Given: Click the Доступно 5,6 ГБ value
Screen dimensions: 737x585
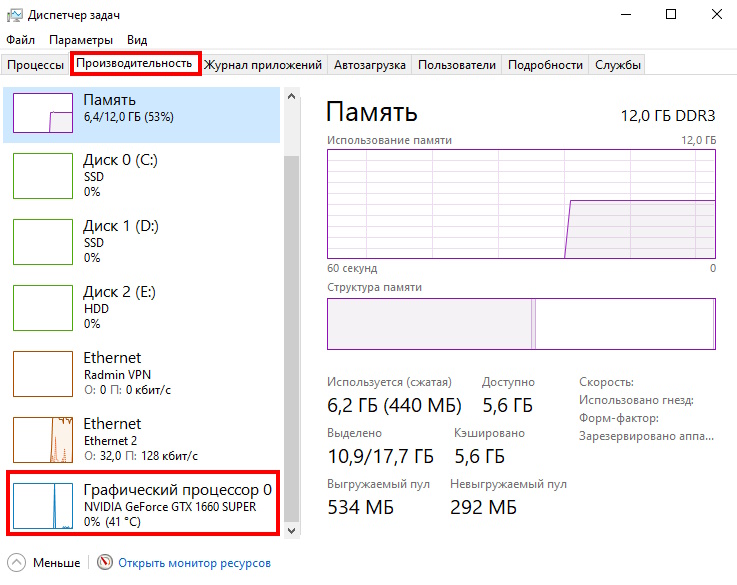Looking at the screenshot, I should (507, 405).
